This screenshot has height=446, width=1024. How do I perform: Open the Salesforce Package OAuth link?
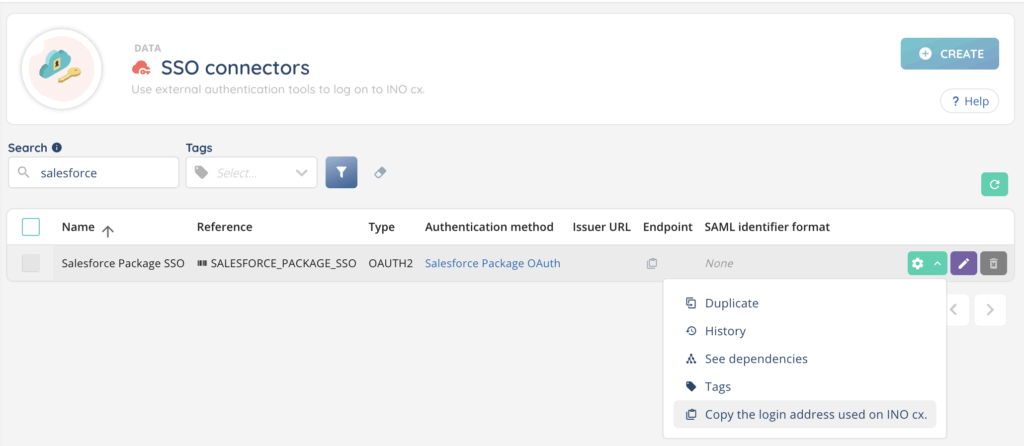492,264
